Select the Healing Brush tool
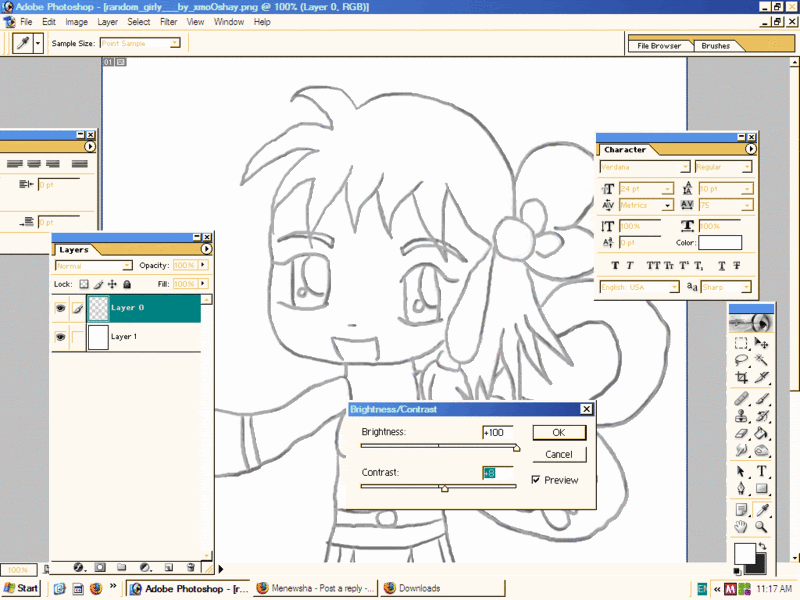The width and height of the screenshot is (800, 600). [741, 398]
